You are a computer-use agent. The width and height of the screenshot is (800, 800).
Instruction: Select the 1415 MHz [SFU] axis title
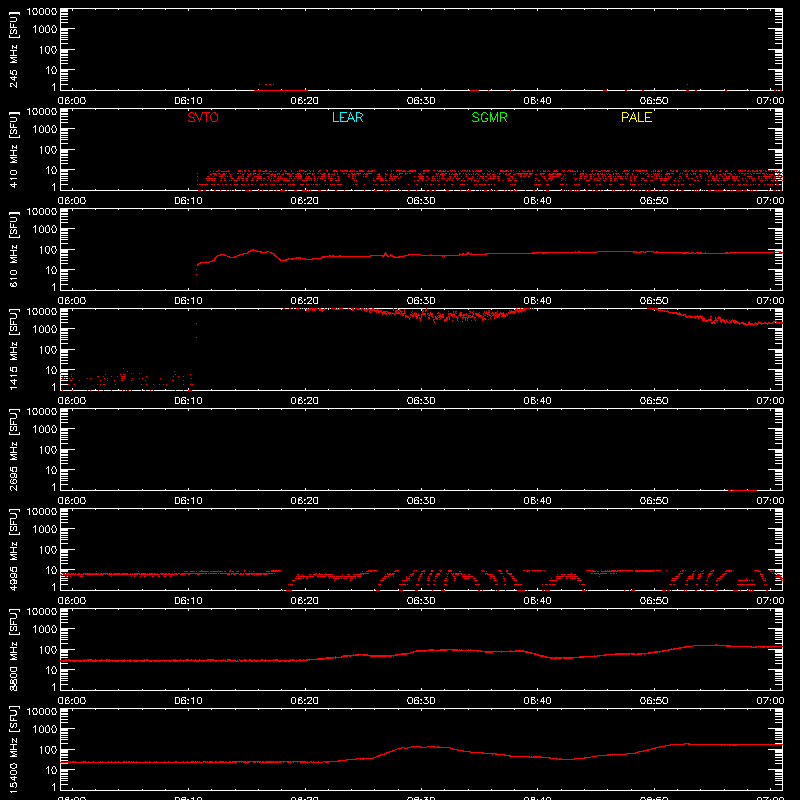pos(13,350)
